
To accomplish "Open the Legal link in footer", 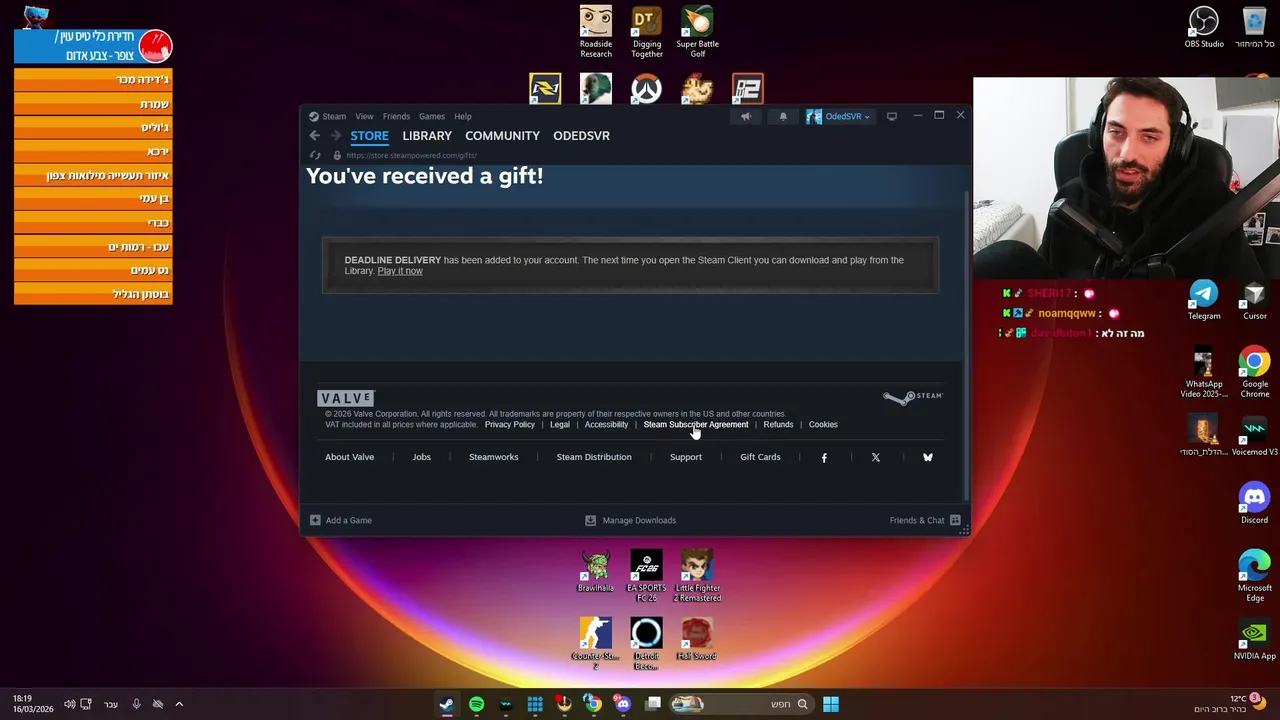I will point(559,424).
